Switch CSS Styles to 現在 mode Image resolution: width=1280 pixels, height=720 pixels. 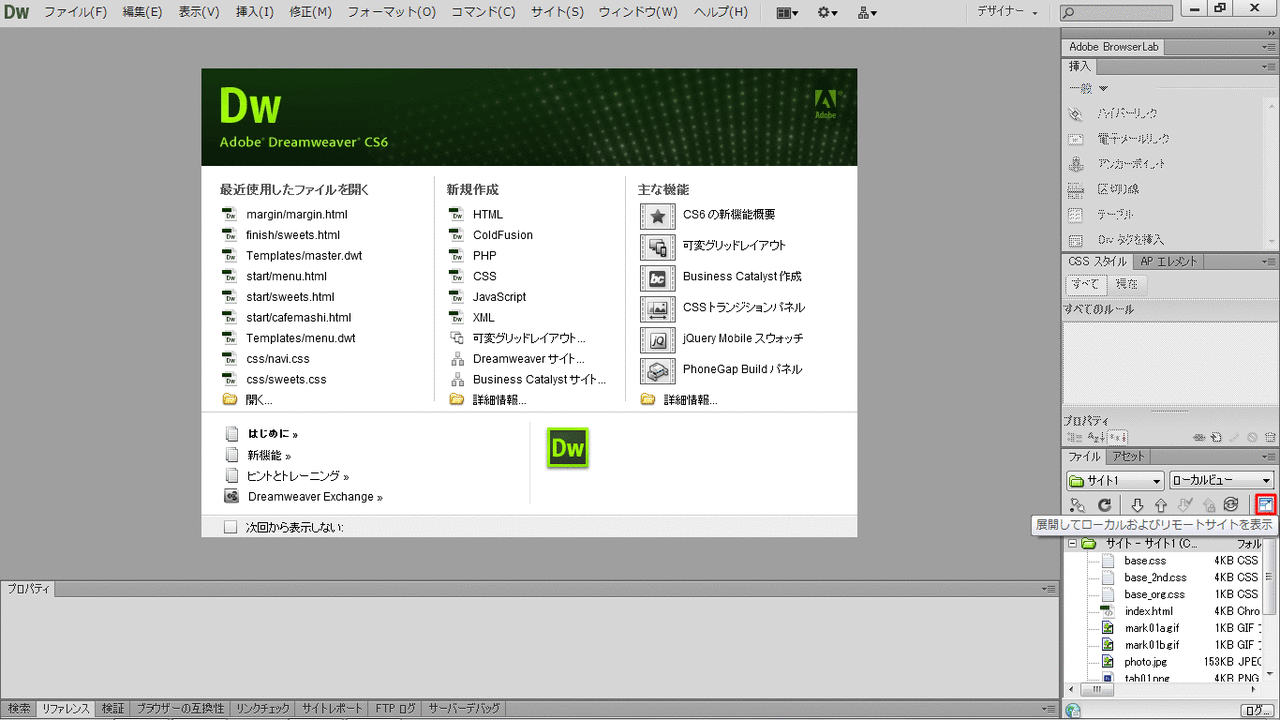(1127, 284)
